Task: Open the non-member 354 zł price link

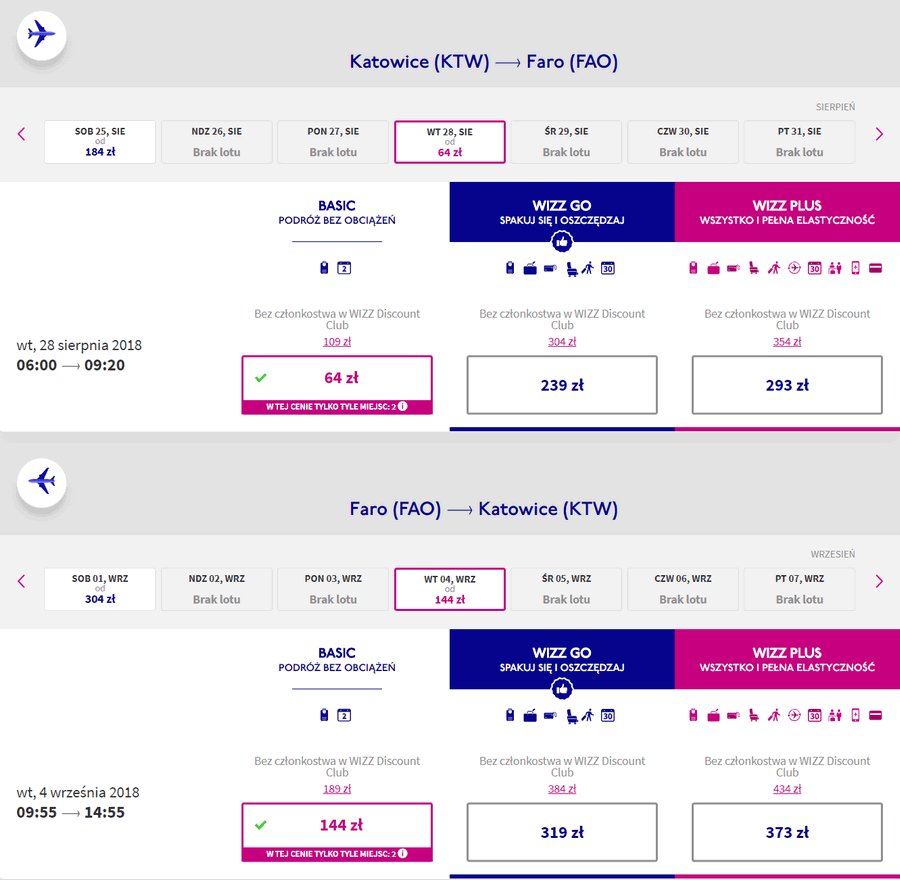Action: tap(787, 342)
